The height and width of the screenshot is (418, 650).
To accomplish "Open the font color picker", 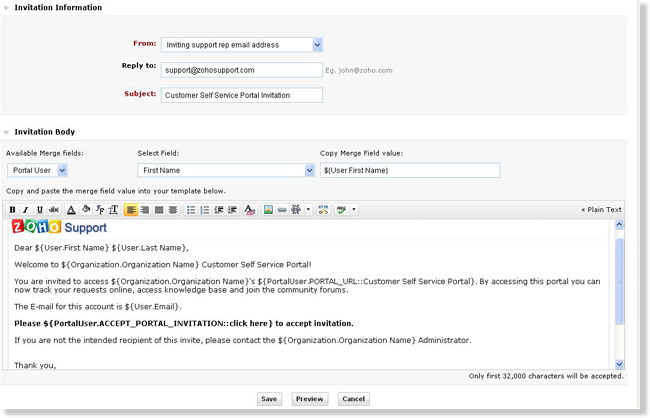I will coord(72,210).
